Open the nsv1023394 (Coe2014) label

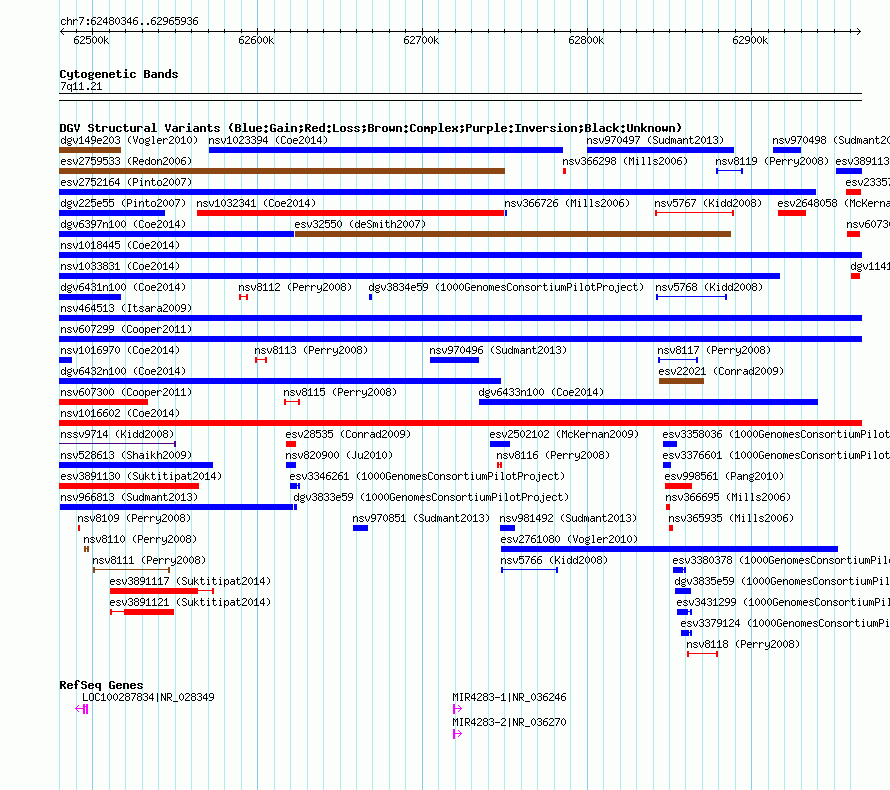(x=268, y=140)
